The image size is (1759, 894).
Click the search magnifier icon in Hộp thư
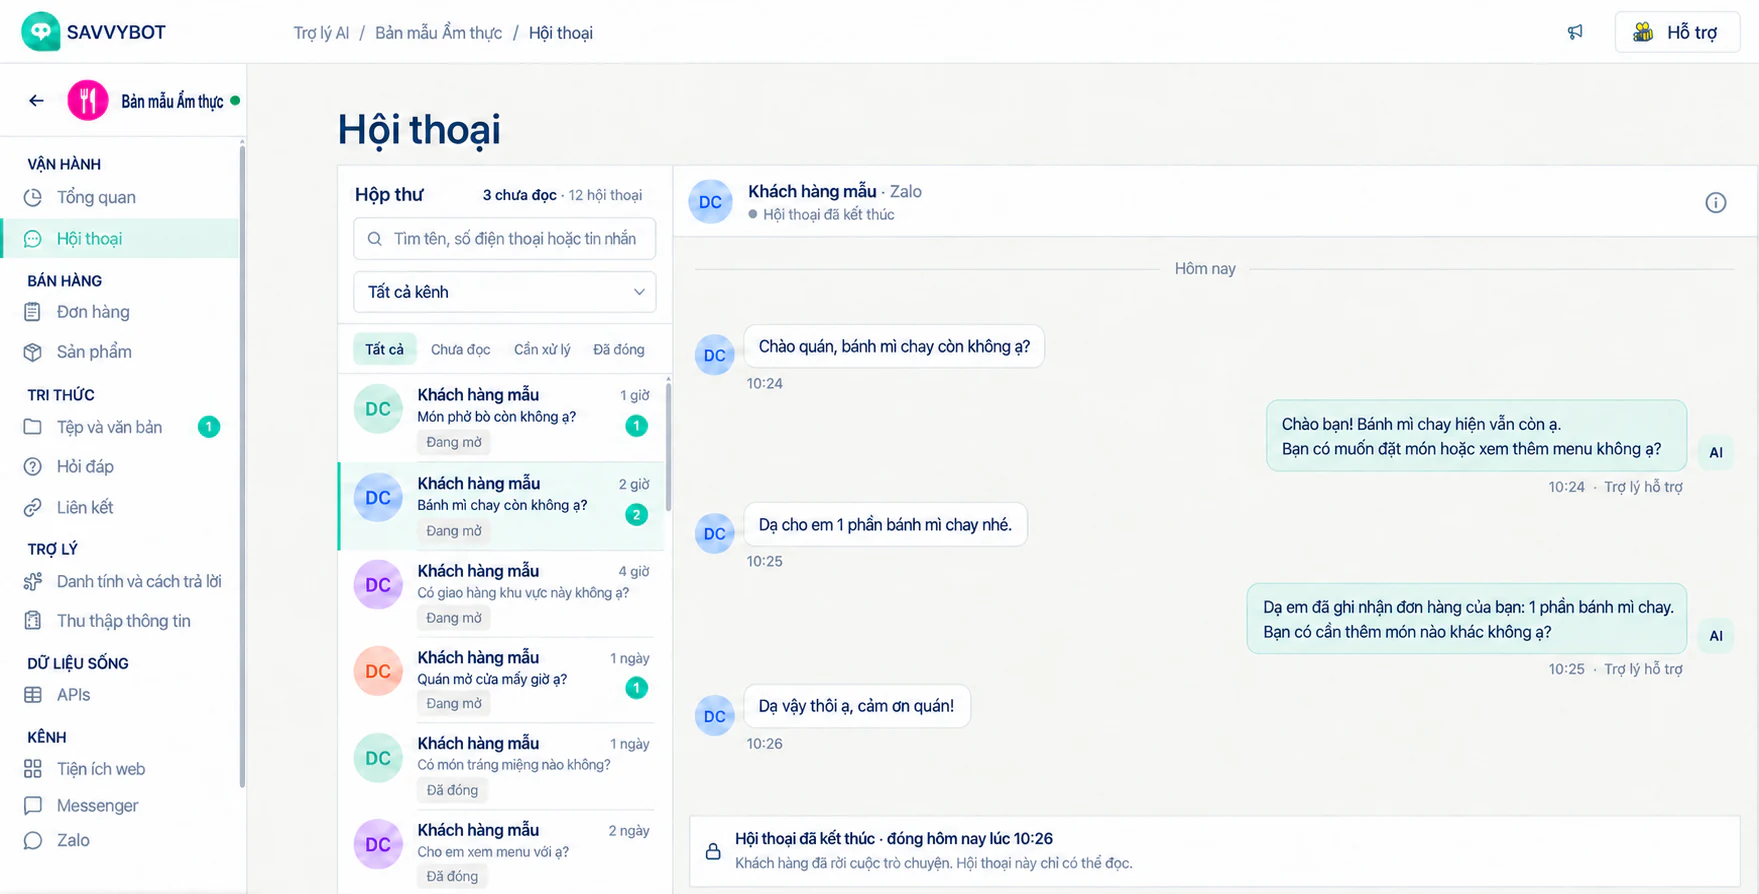[x=375, y=239]
